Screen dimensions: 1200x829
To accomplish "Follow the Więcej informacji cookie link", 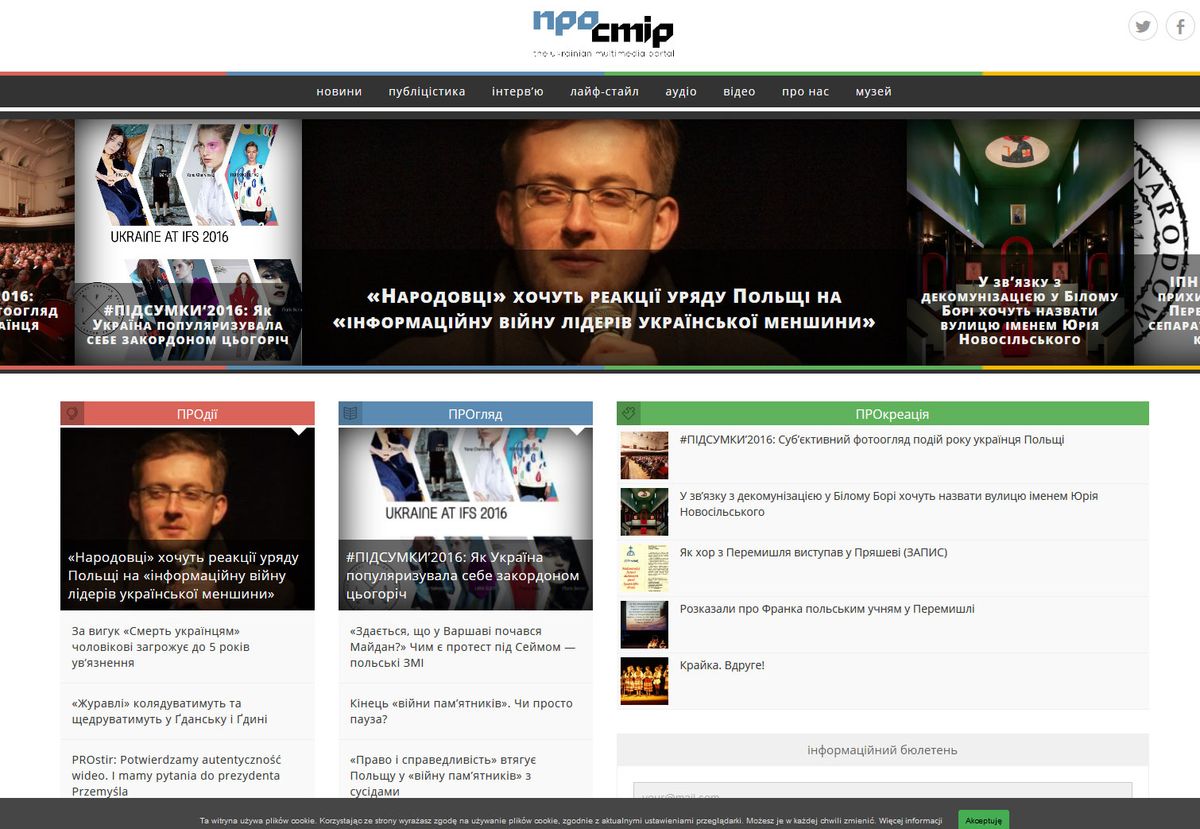I will coord(910,821).
